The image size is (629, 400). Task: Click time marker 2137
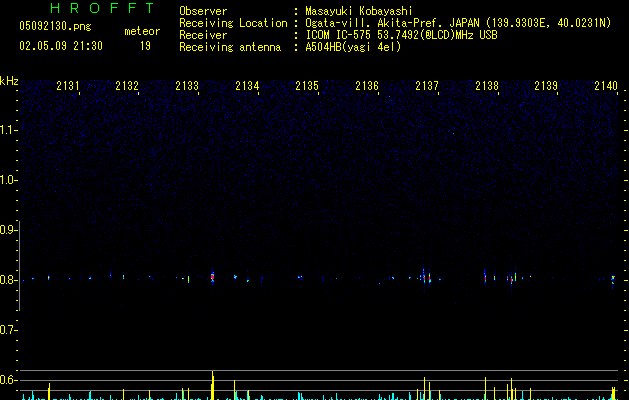pos(427,86)
